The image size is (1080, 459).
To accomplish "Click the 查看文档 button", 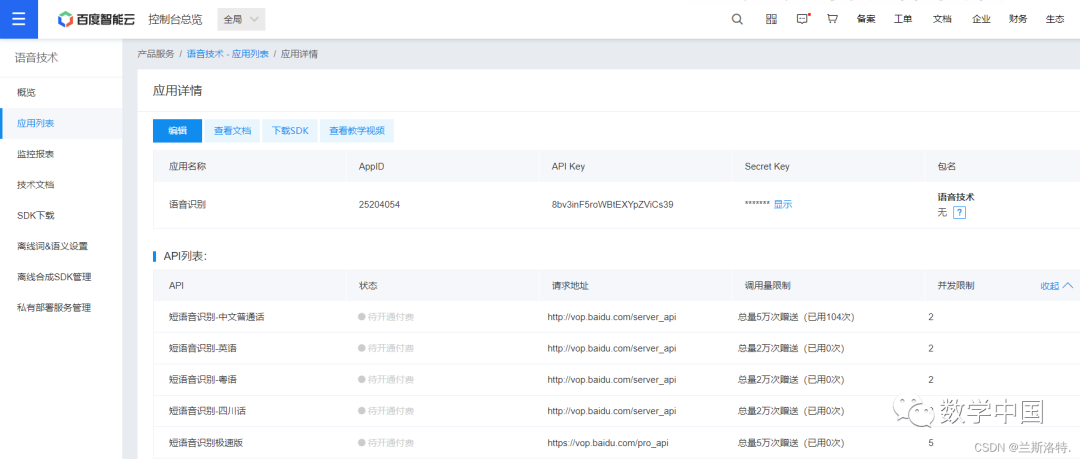I will click(232, 131).
